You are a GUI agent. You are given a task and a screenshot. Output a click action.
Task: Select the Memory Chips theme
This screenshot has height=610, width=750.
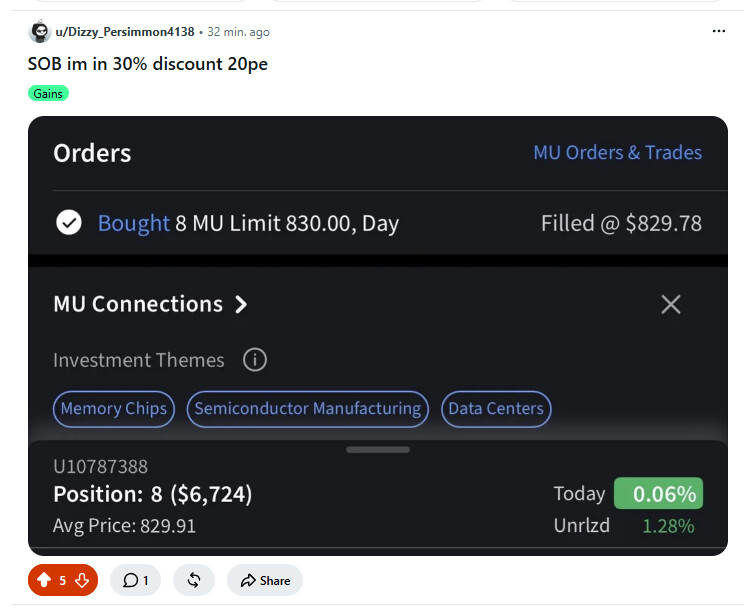114,409
